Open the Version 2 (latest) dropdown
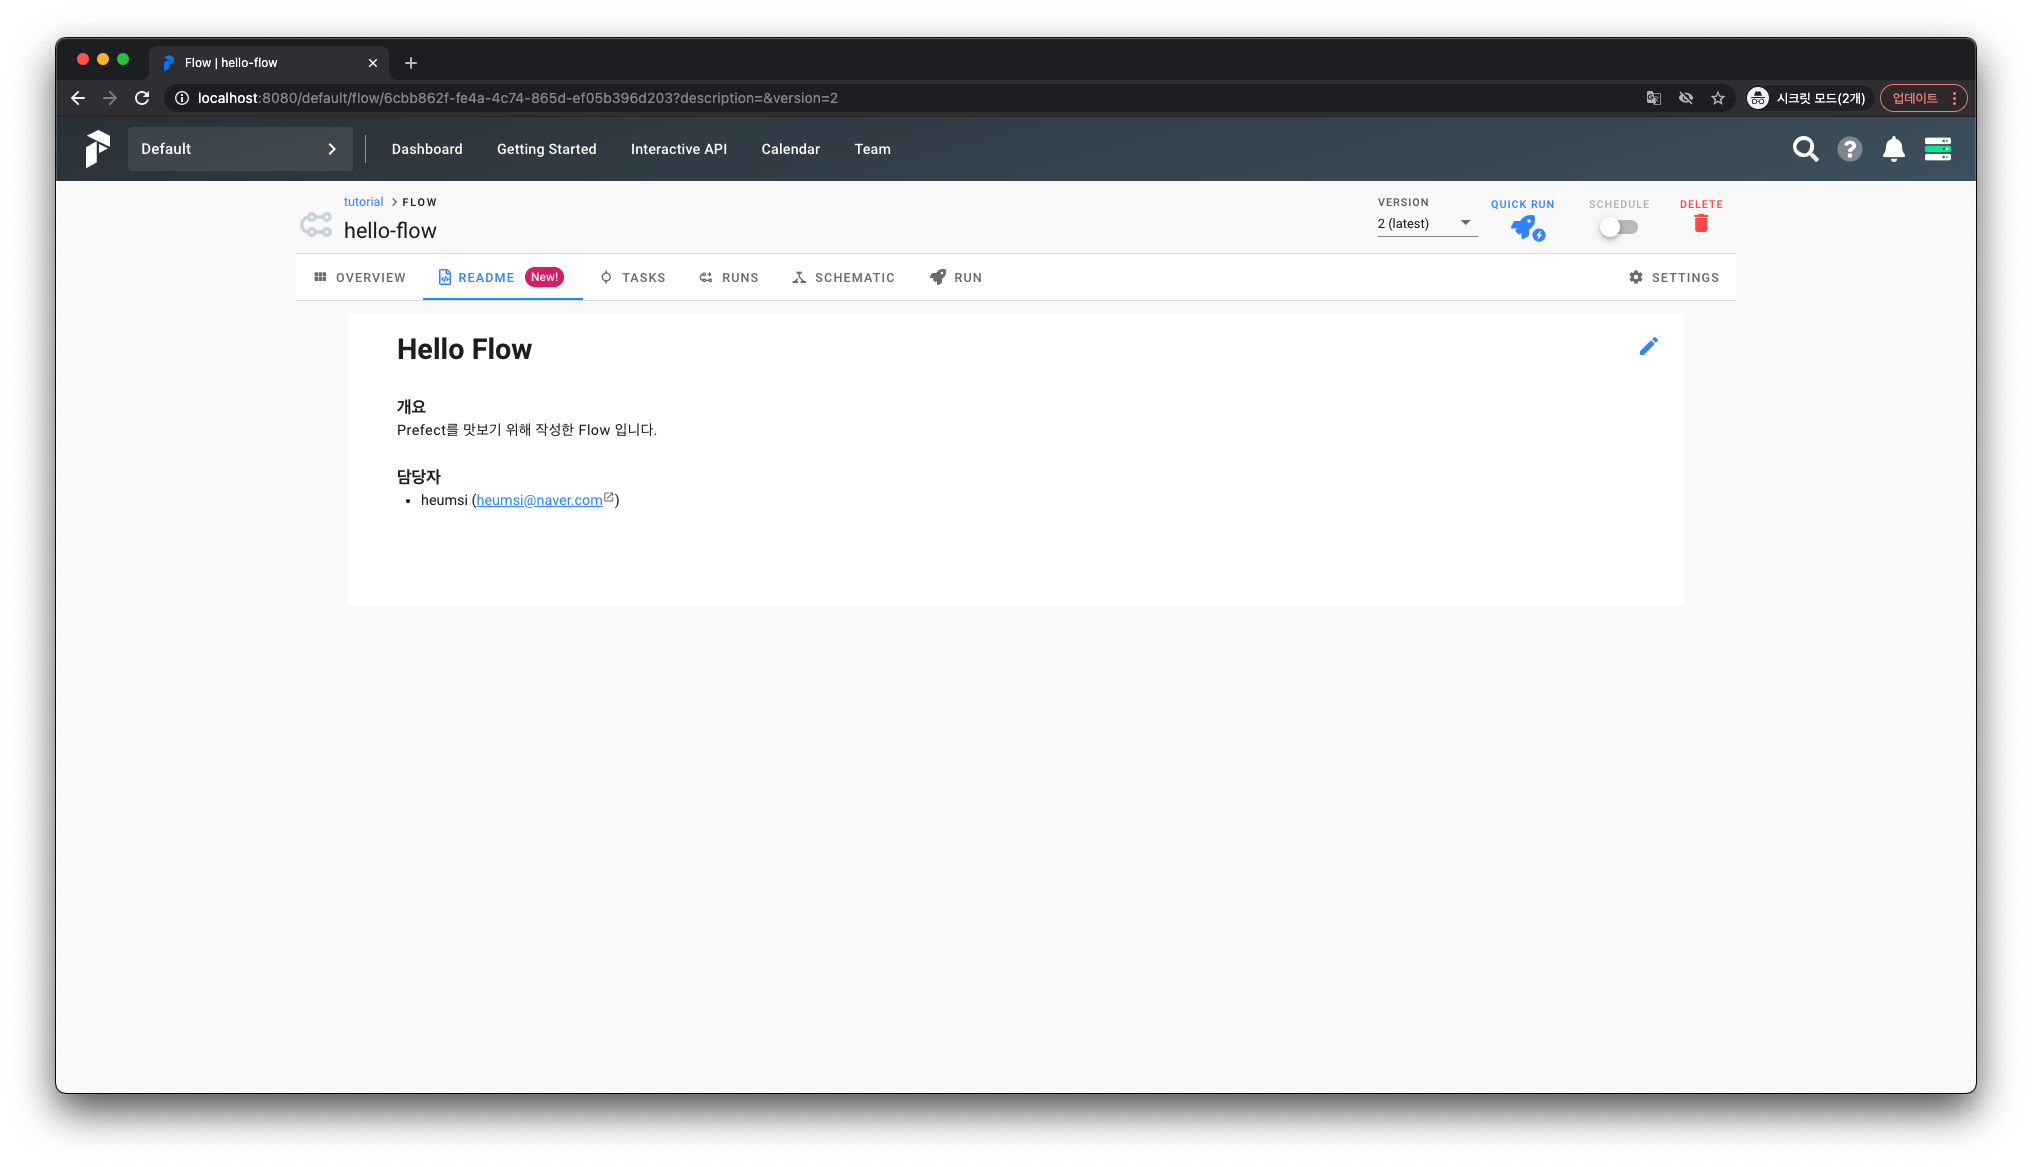 click(x=1425, y=223)
